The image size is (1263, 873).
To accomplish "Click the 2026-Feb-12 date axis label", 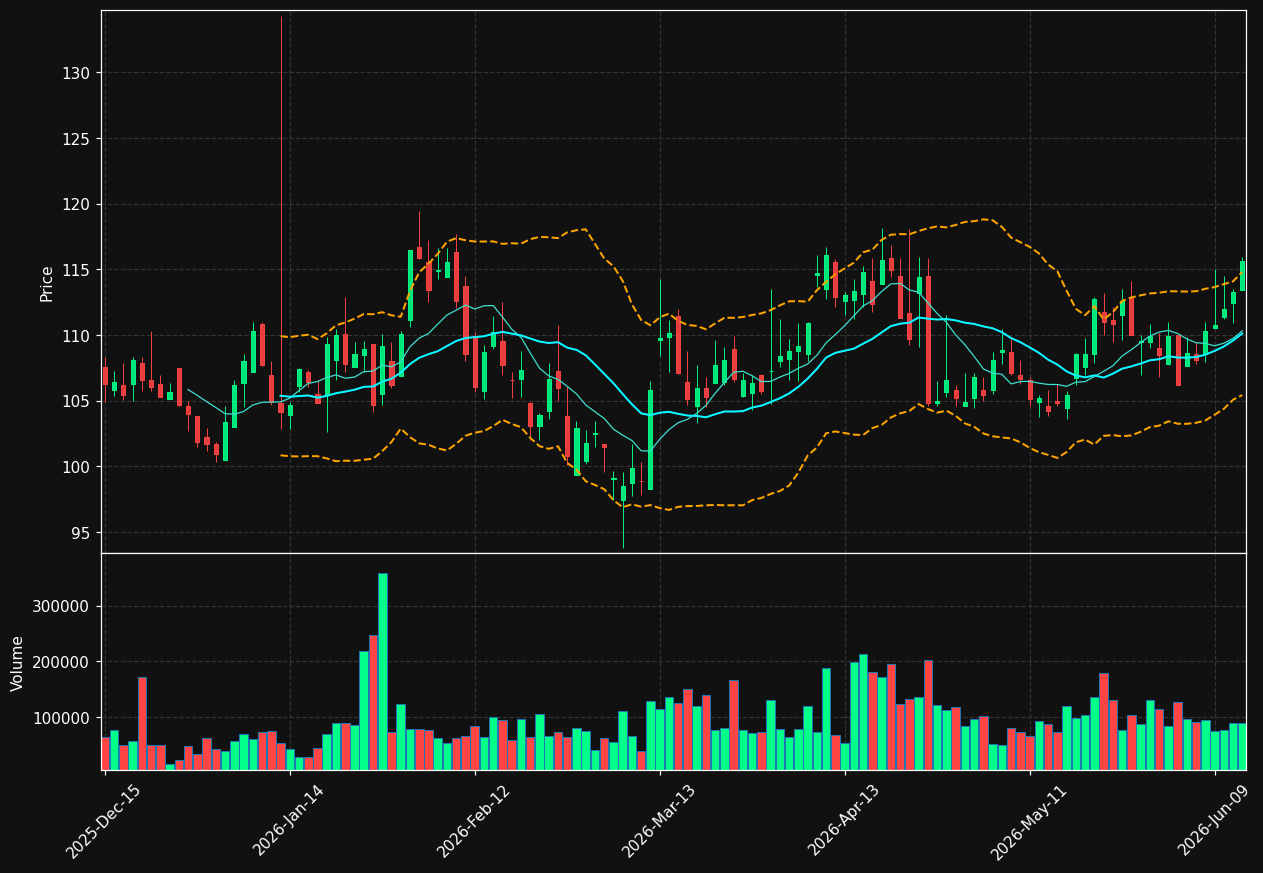I will point(474,821).
